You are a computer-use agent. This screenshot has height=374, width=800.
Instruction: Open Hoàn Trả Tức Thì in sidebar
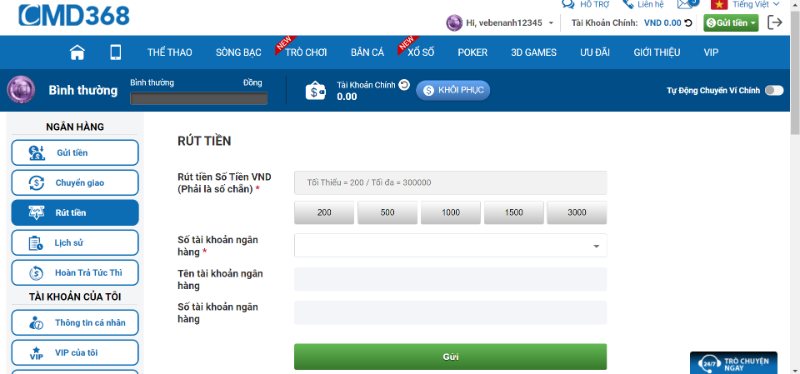75,273
